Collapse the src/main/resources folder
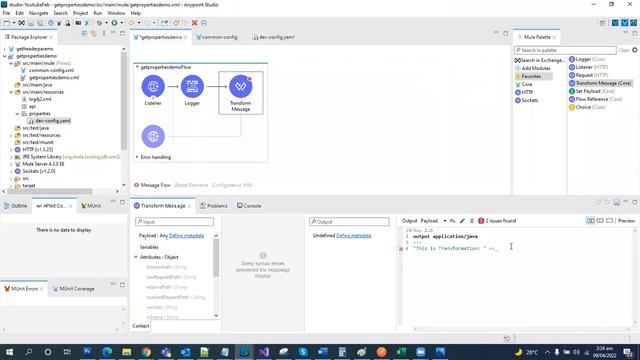640x360 pixels. pyautogui.click(x=11, y=92)
